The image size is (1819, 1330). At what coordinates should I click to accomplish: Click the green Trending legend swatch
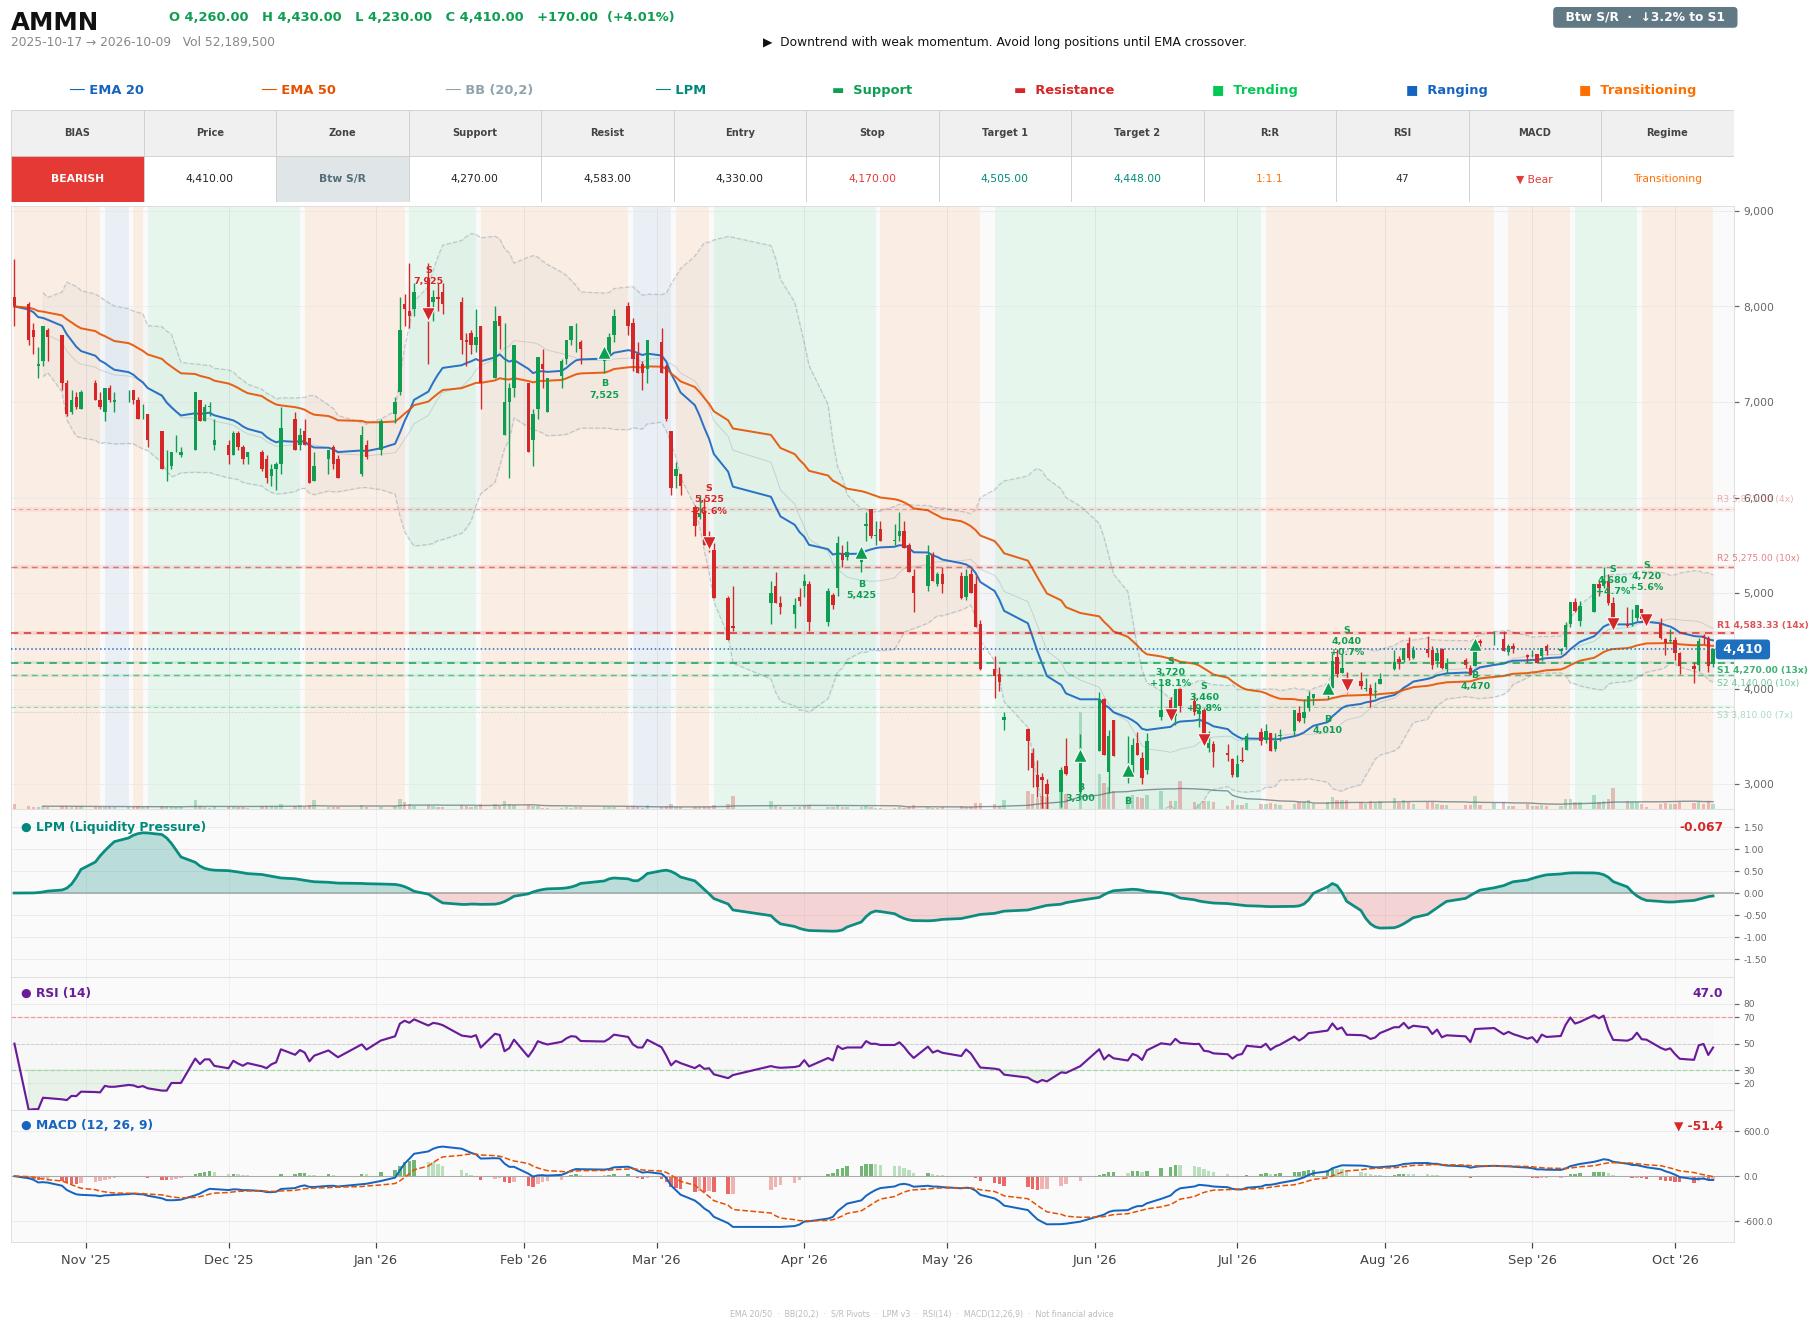pyautogui.click(x=1218, y=90)
